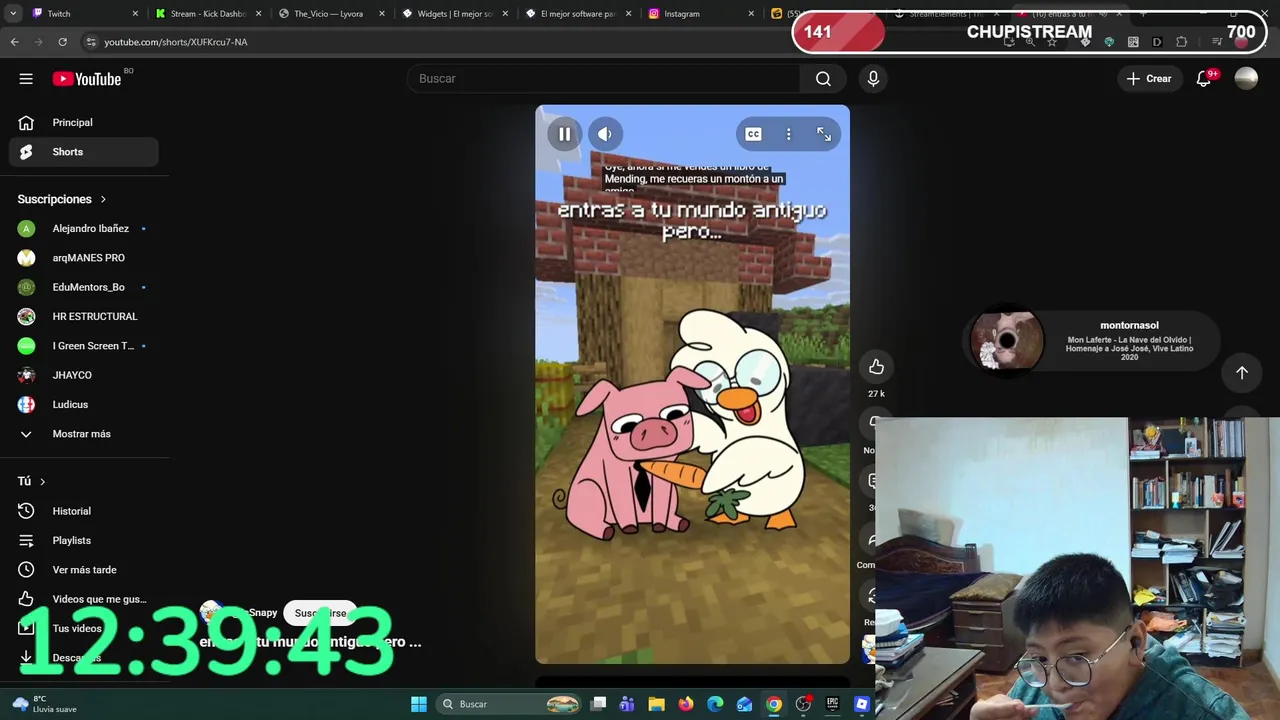Open HR ESTRUCTURAL subscription channel
This screenshot has width=1280, height=720.
pyautogui.click(x=84, y=316)
